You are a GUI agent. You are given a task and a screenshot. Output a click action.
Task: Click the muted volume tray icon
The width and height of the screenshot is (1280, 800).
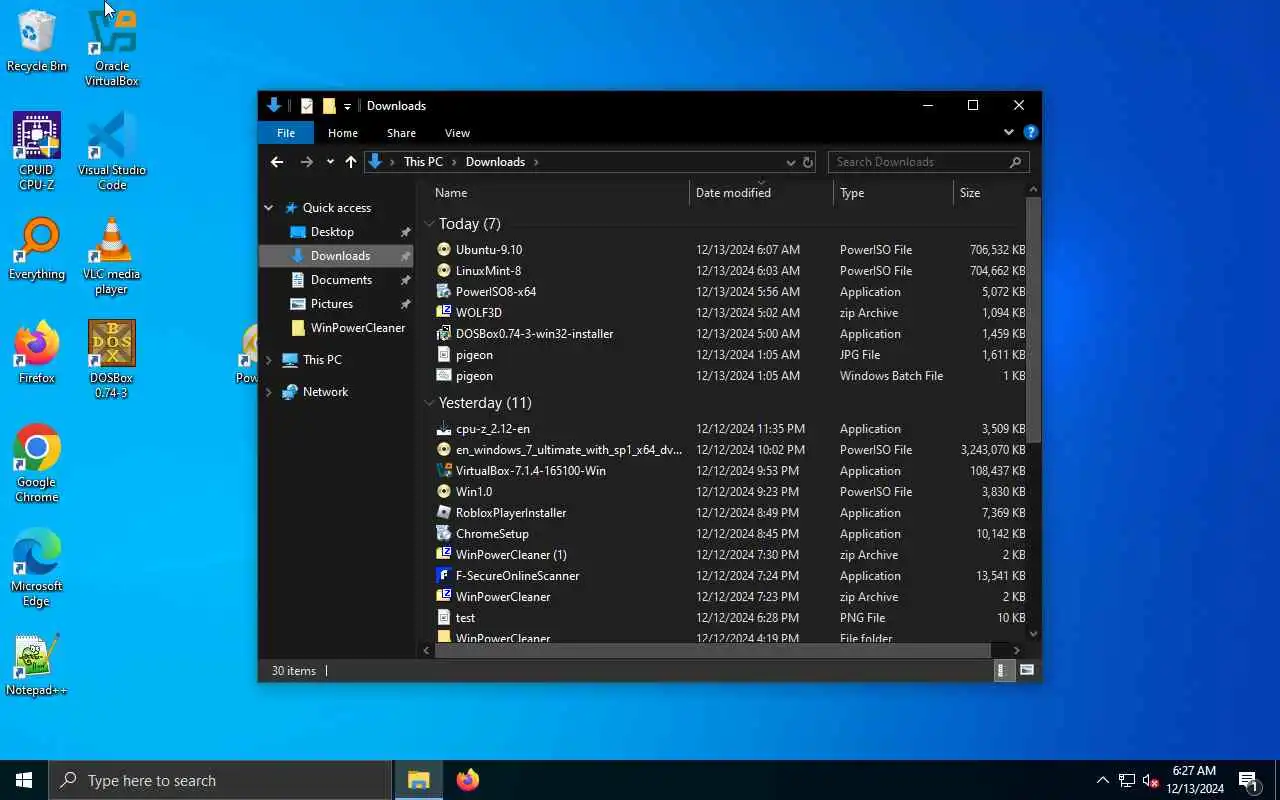[x=1151, y=780]
